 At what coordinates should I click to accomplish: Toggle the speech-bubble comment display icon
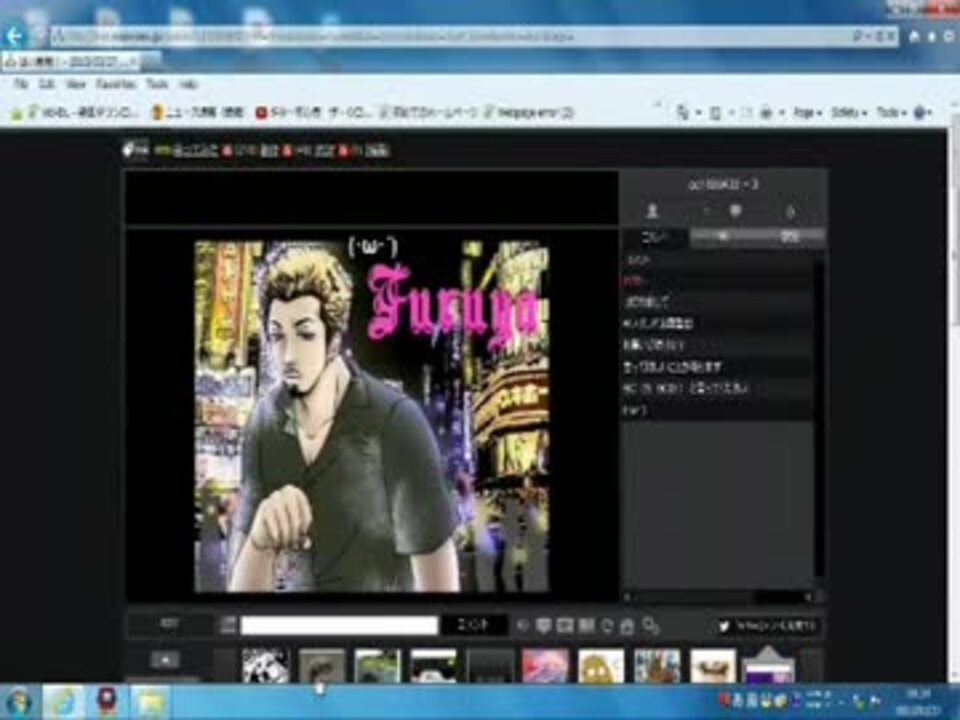pos(543,626)
